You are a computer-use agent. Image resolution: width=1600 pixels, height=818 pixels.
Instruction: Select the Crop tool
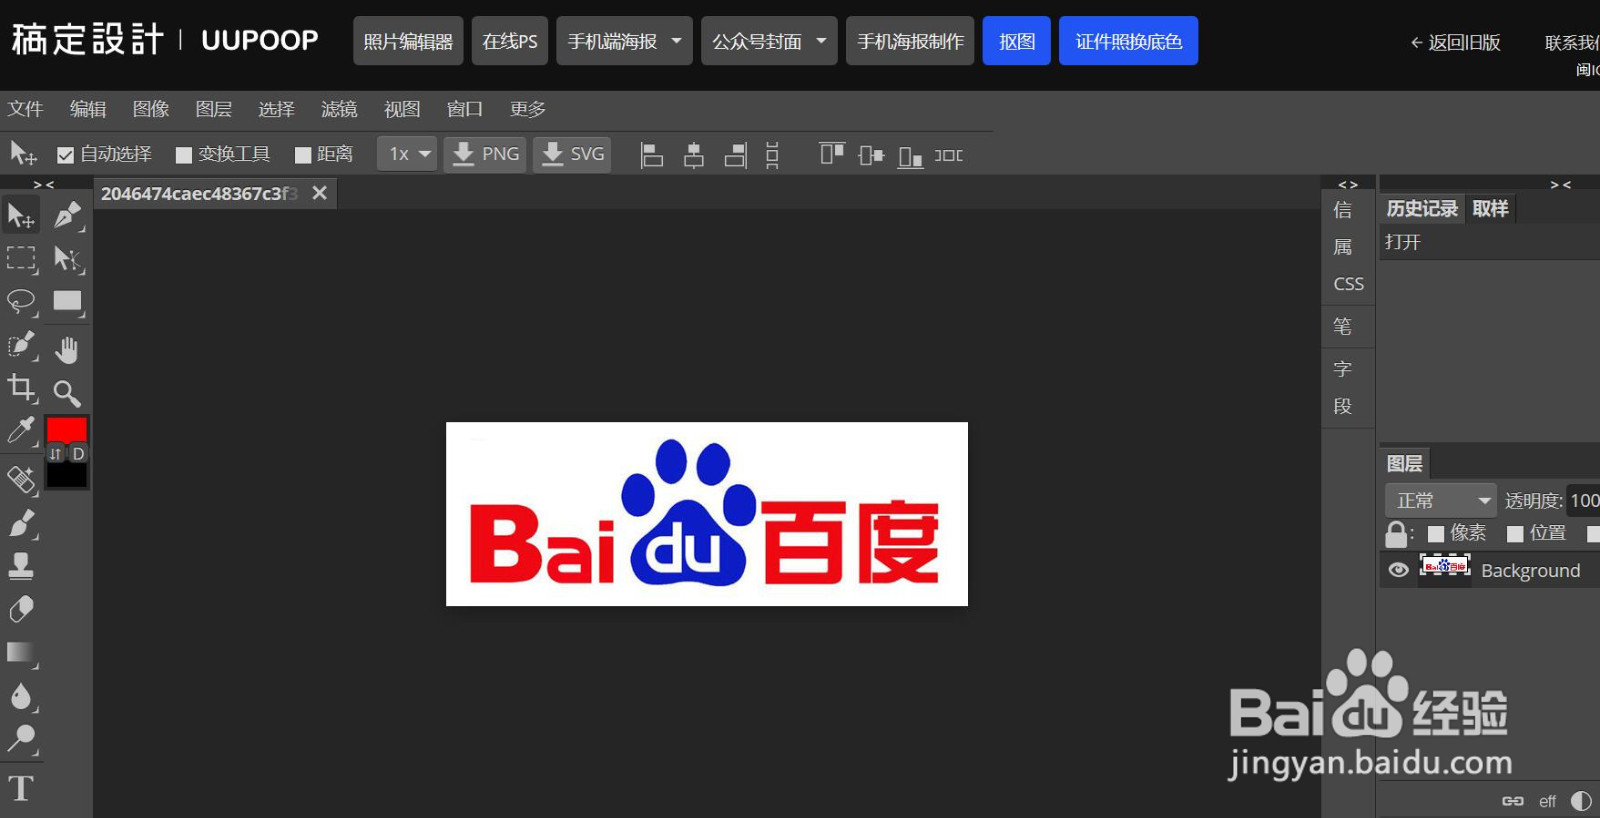click(x=21, y=388)
